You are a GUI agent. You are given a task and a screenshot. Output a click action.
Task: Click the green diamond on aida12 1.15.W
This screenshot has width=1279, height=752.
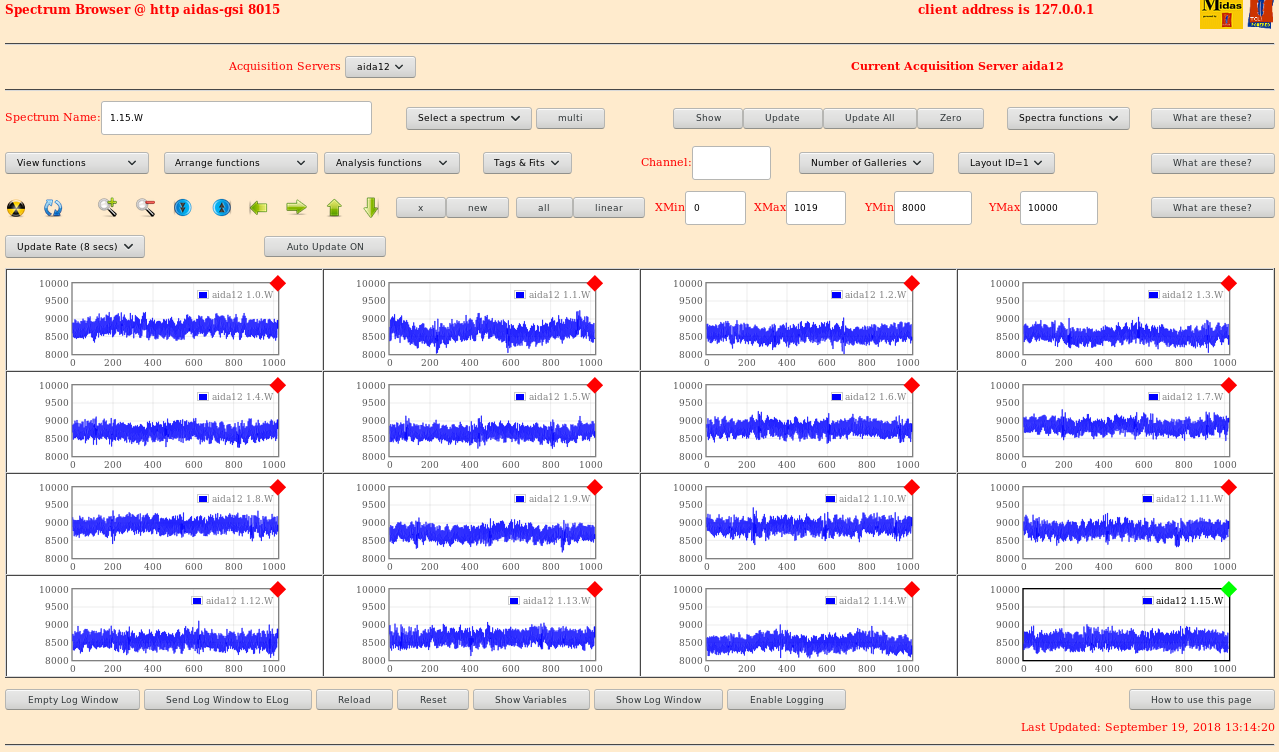pyautogui.click(x=1229, y=590)
